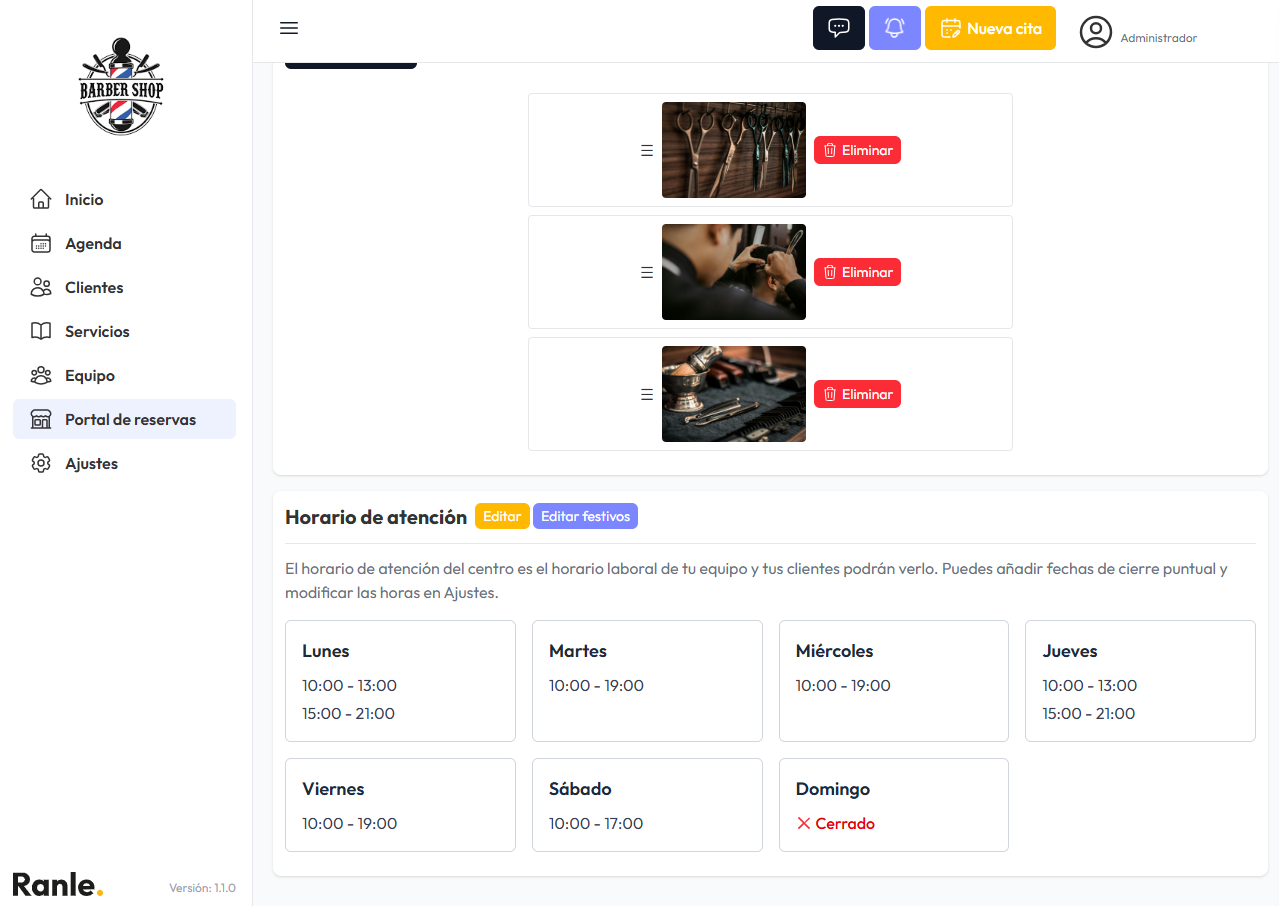Click the Administrador user avatar icon

point(1096,32)
